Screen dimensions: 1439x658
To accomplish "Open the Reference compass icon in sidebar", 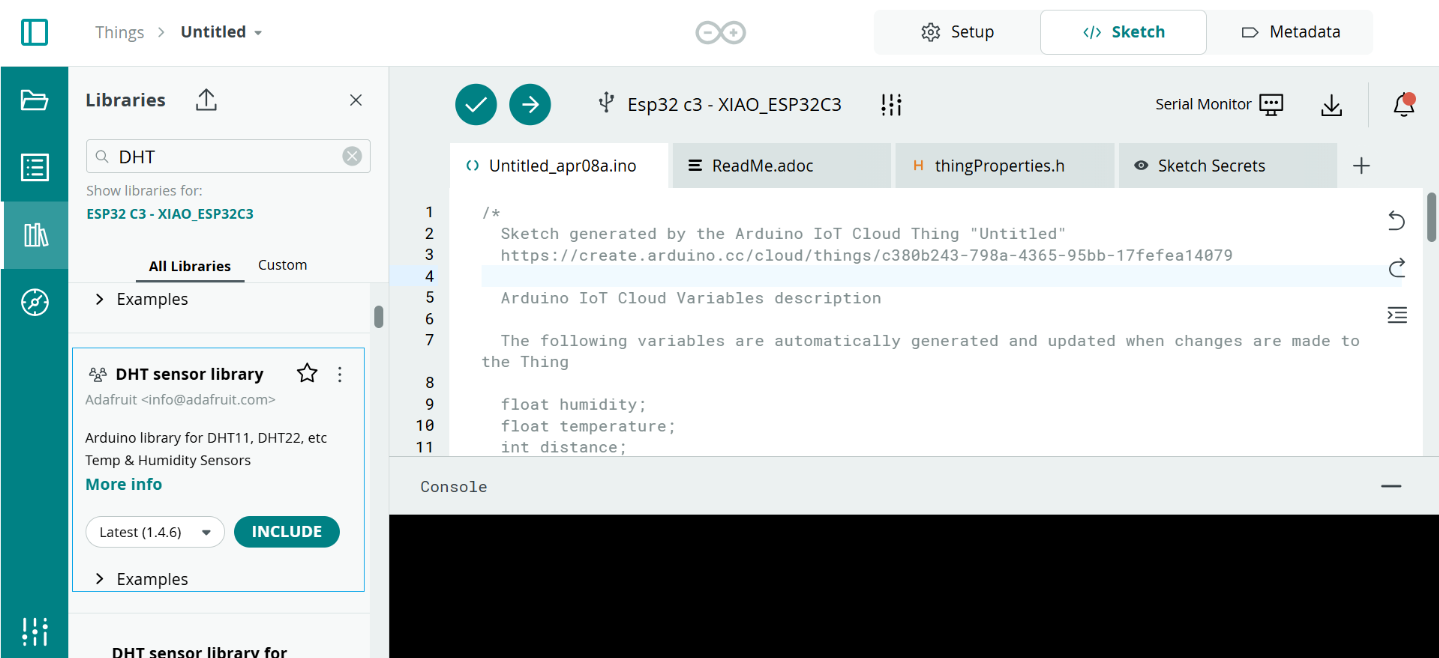I will pos(35,302).
